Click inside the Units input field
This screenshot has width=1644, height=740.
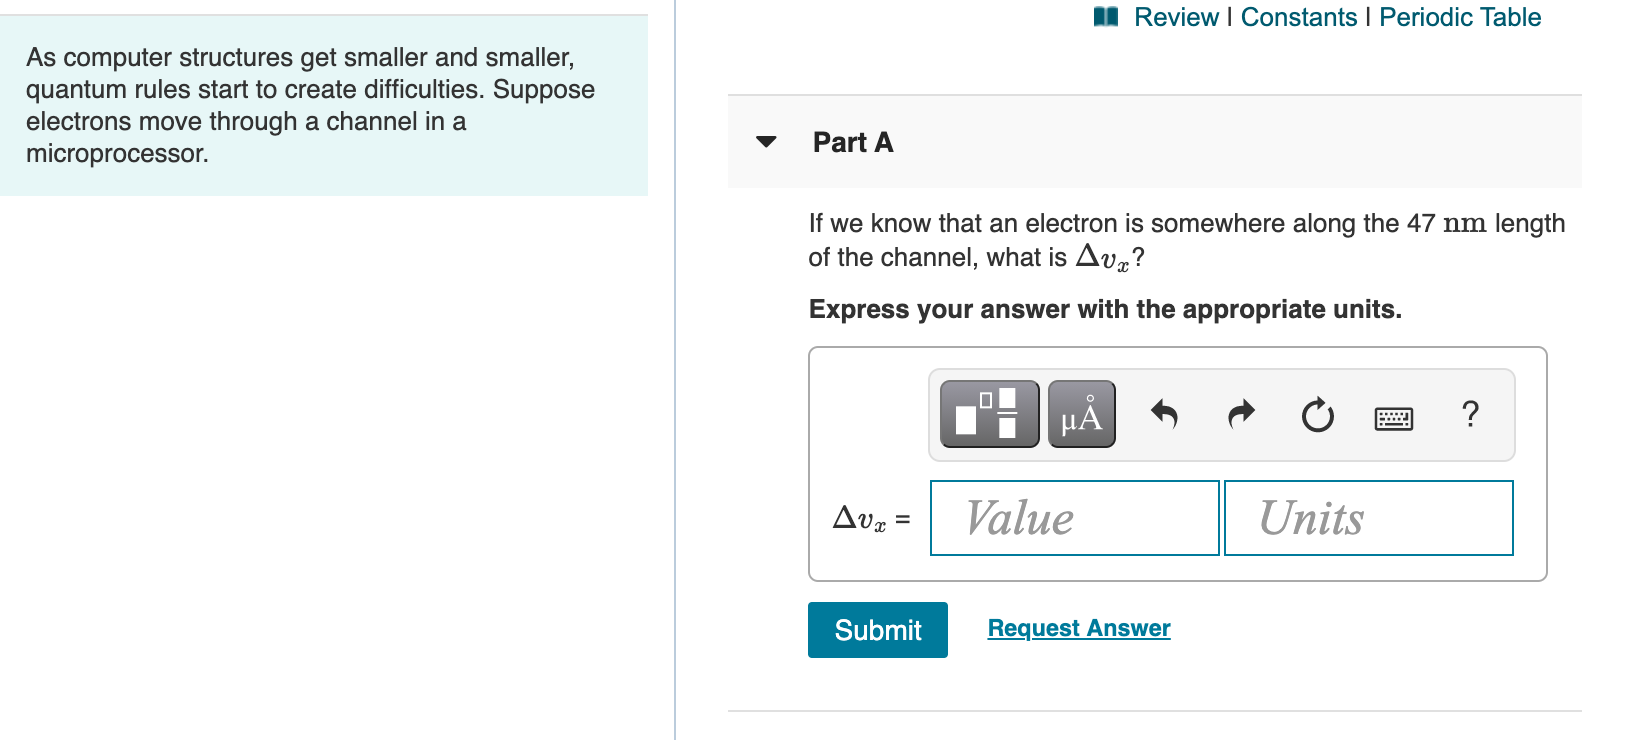1367,517
